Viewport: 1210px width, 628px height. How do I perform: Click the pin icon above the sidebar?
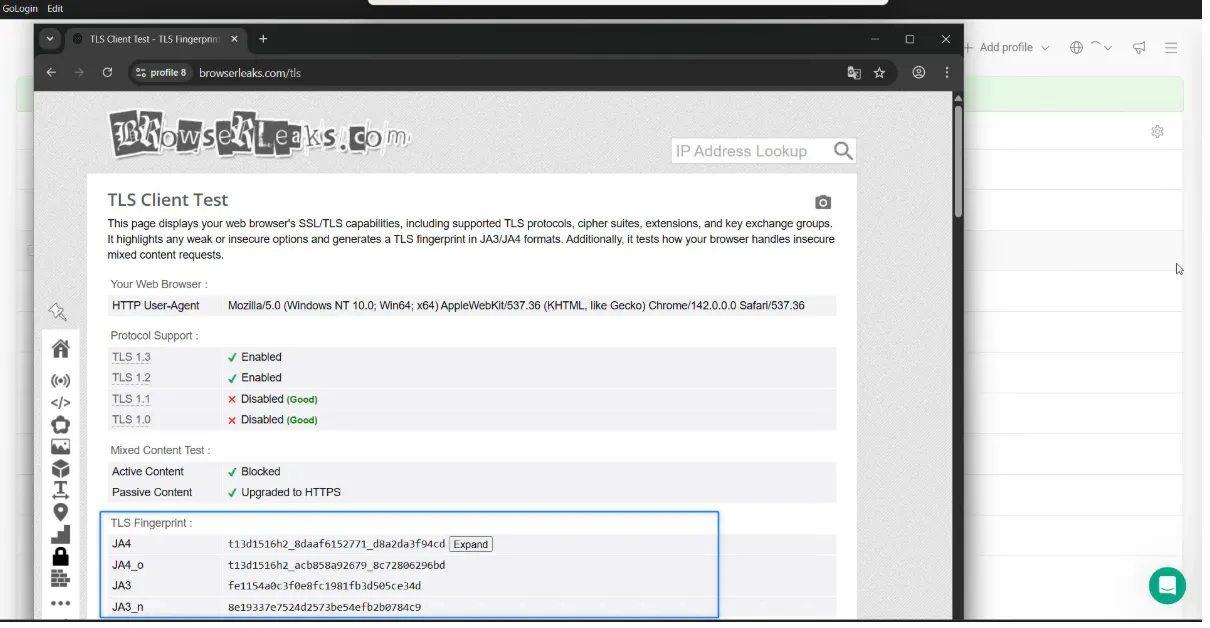point(57,312)
